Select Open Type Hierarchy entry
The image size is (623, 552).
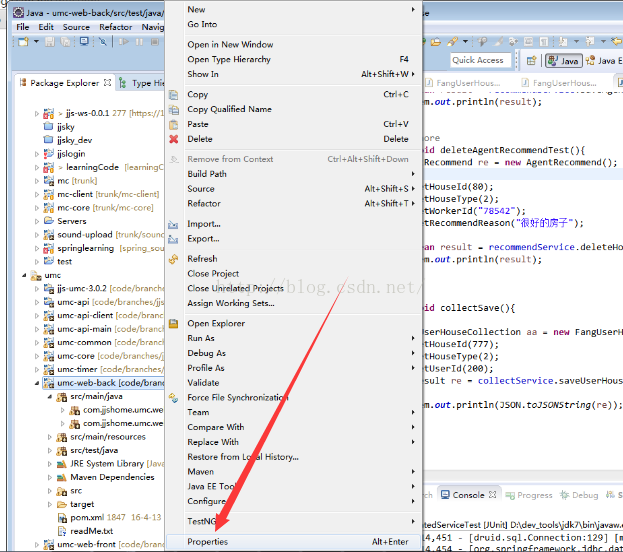coord(293,59)
